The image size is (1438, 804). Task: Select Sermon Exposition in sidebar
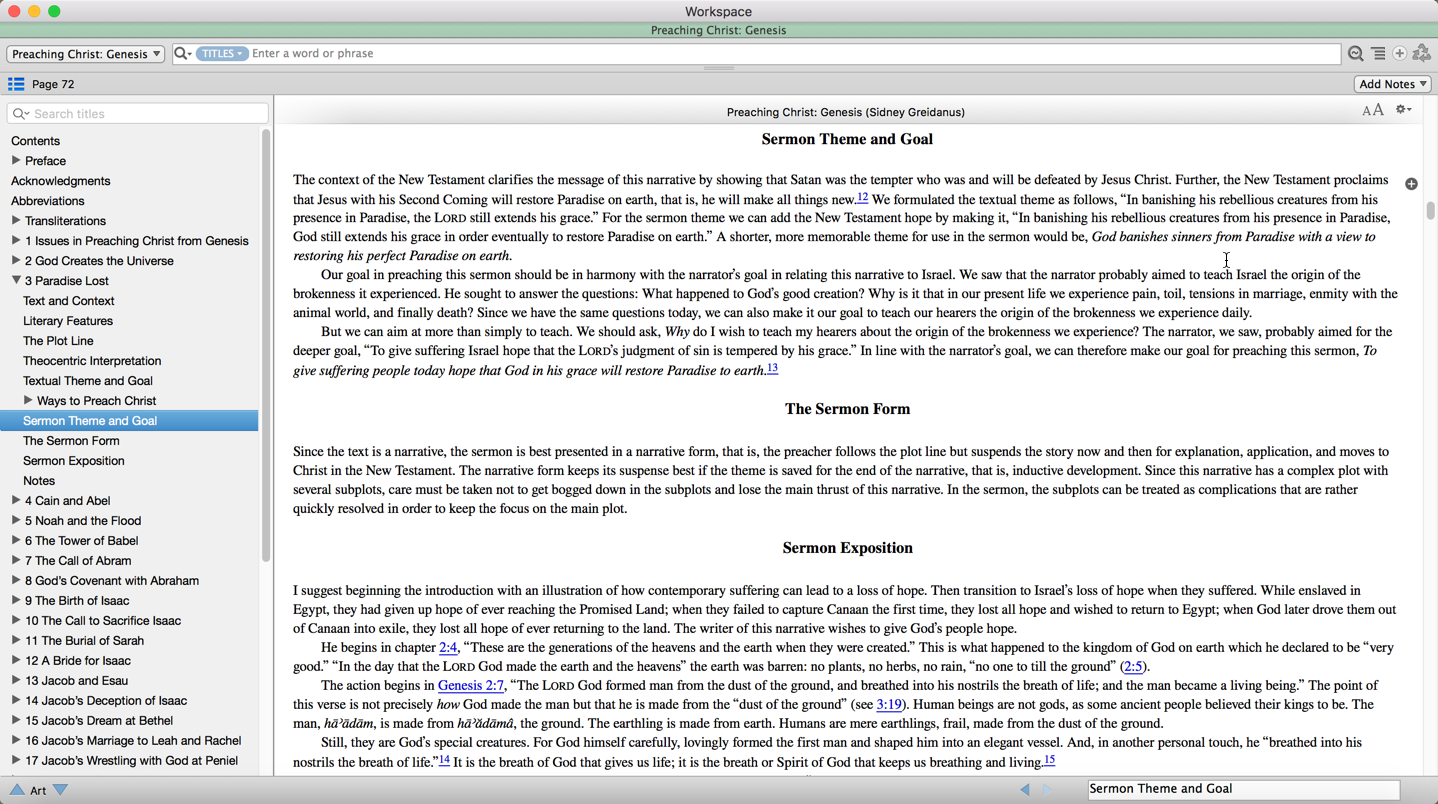click(74, 461)
